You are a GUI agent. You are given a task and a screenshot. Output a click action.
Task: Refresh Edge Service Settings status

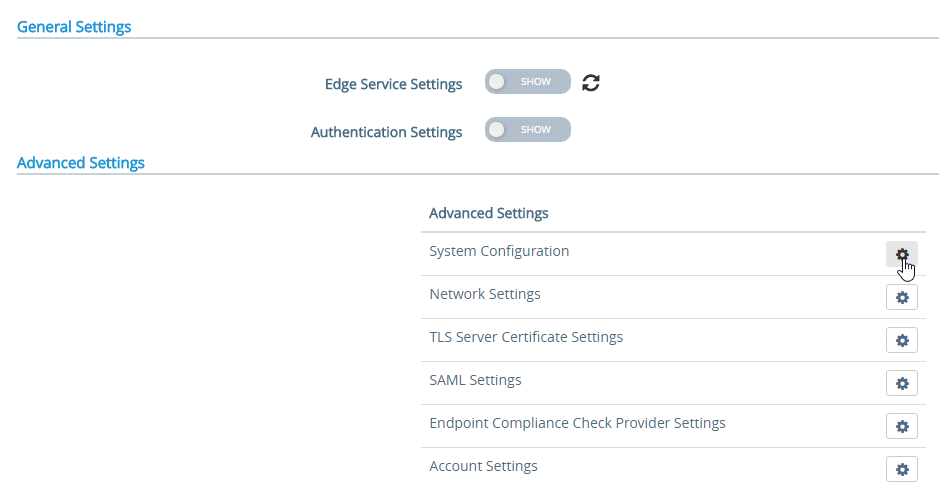click(591, 83)
